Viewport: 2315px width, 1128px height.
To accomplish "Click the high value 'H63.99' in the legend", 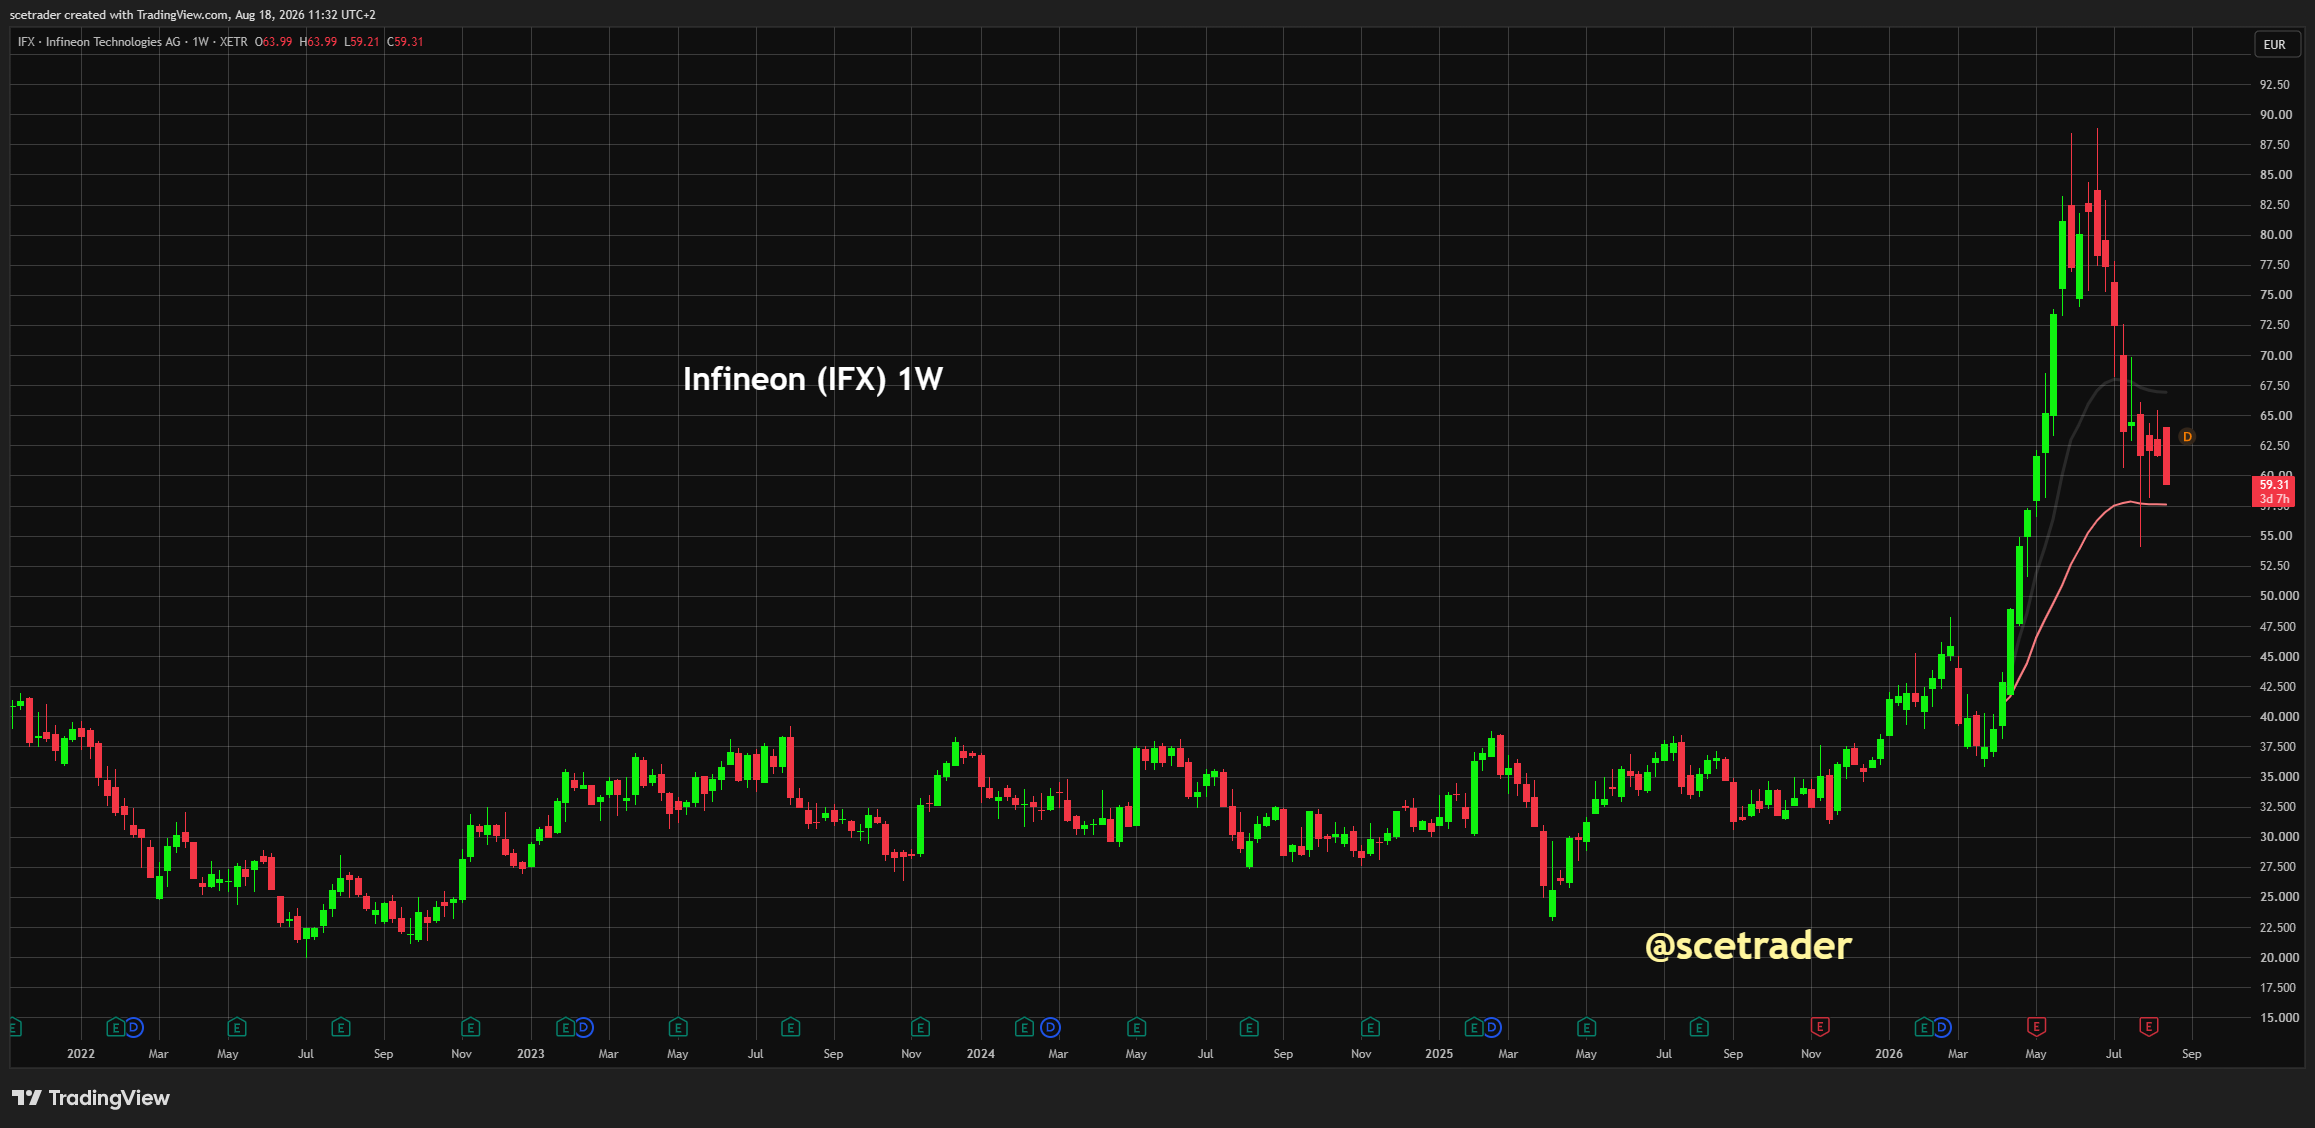I will click(x=318, y=42).
